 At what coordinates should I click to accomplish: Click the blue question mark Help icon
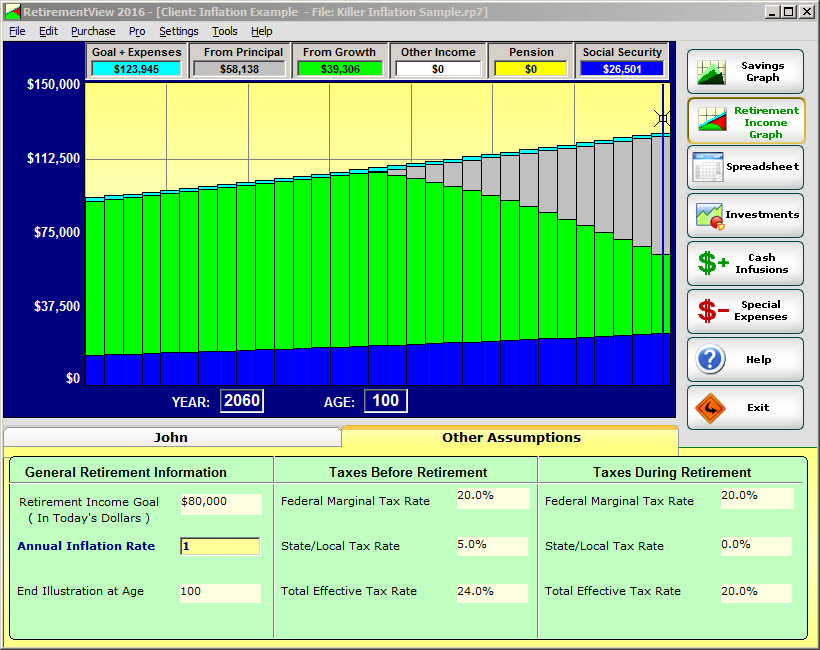(710, 359)
